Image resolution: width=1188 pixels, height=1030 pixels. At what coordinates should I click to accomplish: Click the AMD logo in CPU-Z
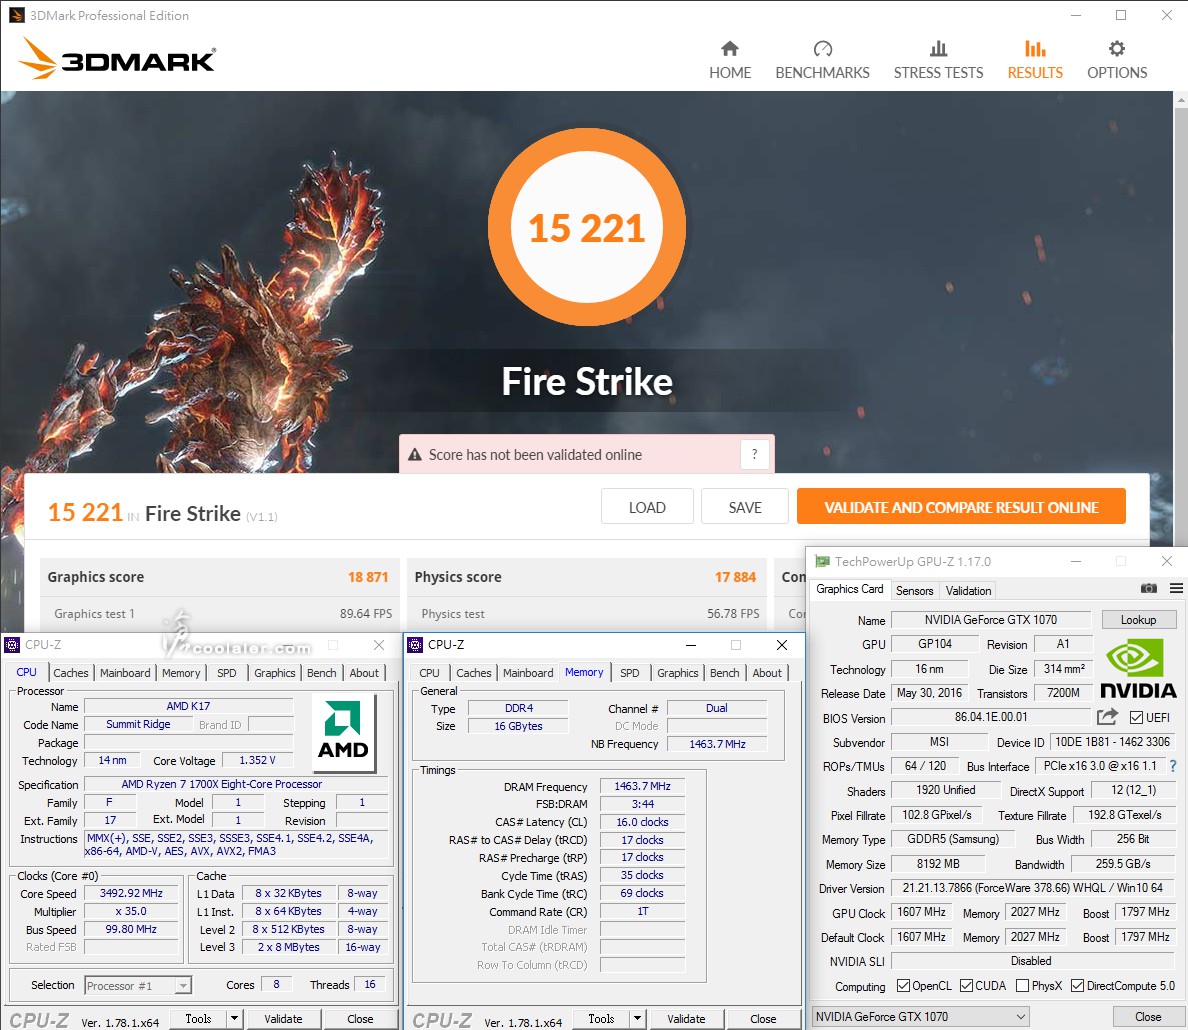point(343,731)
